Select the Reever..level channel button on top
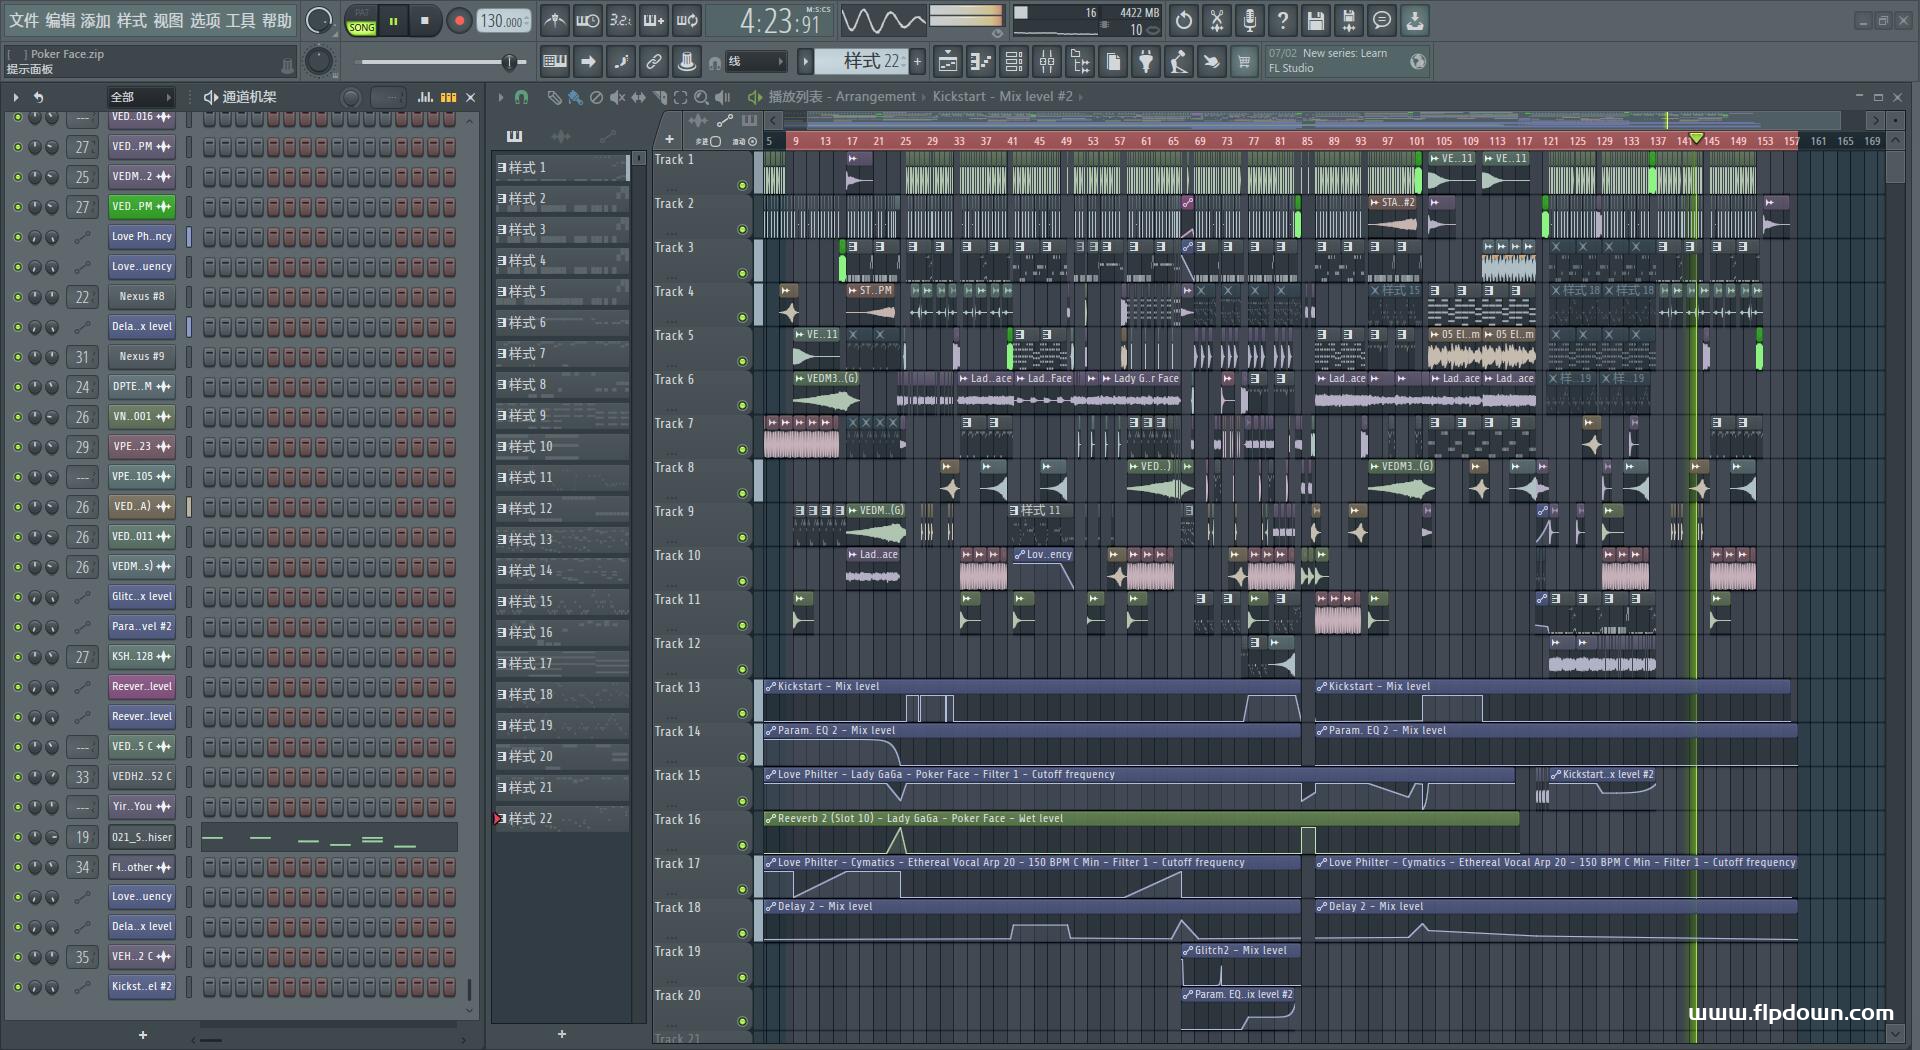Image resolution: width=1920 pixels, height=1050 pixels. coord(142,687)
